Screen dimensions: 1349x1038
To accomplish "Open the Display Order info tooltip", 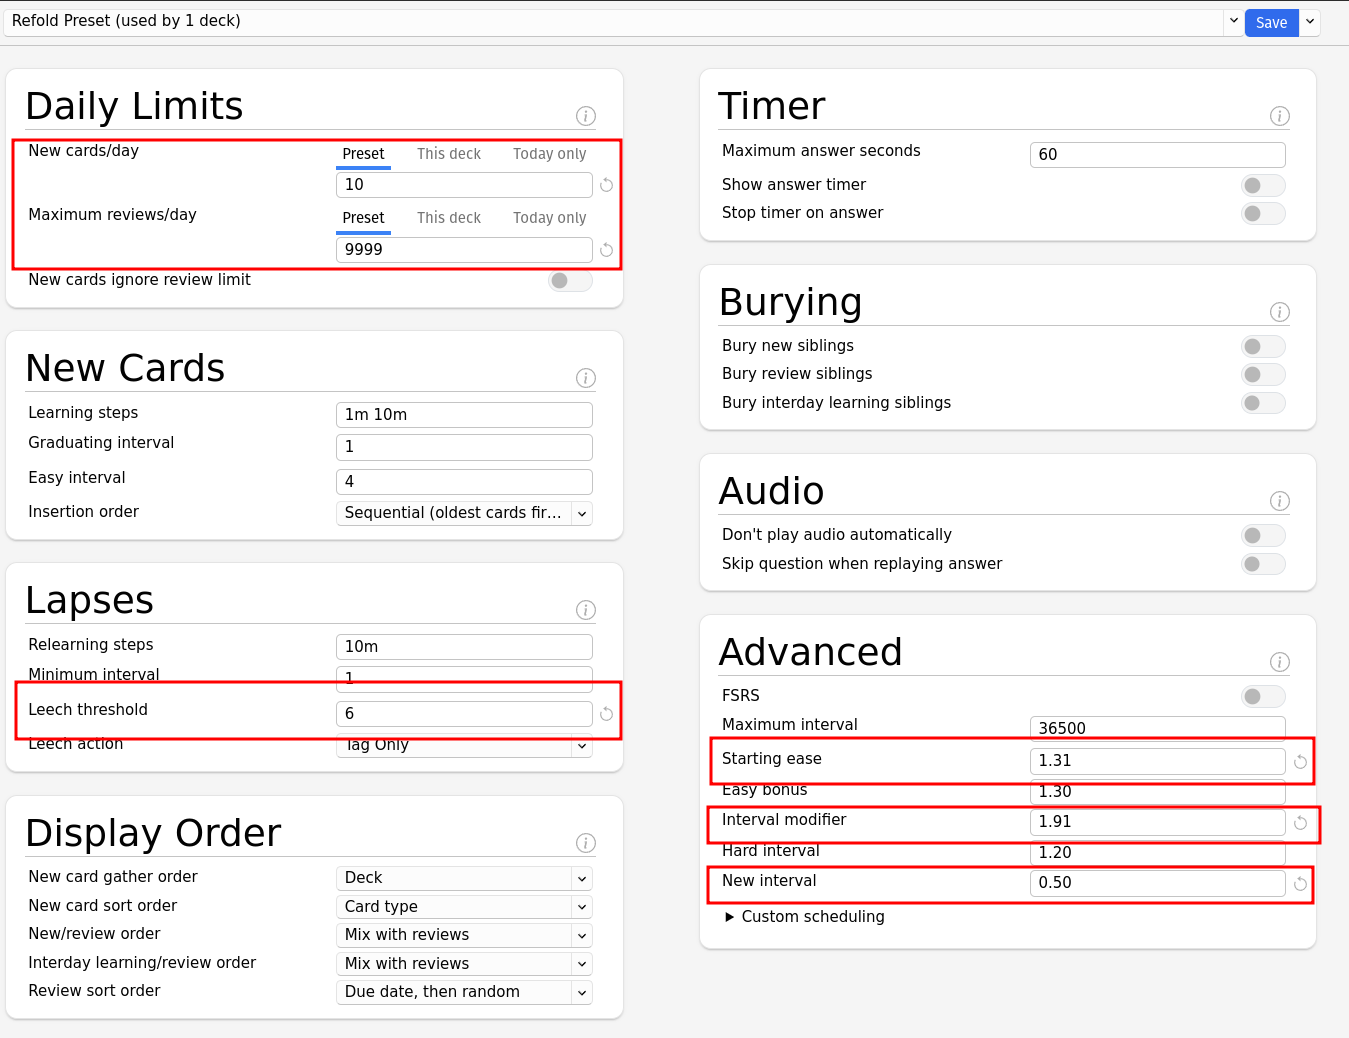I will tap(586, 843).
